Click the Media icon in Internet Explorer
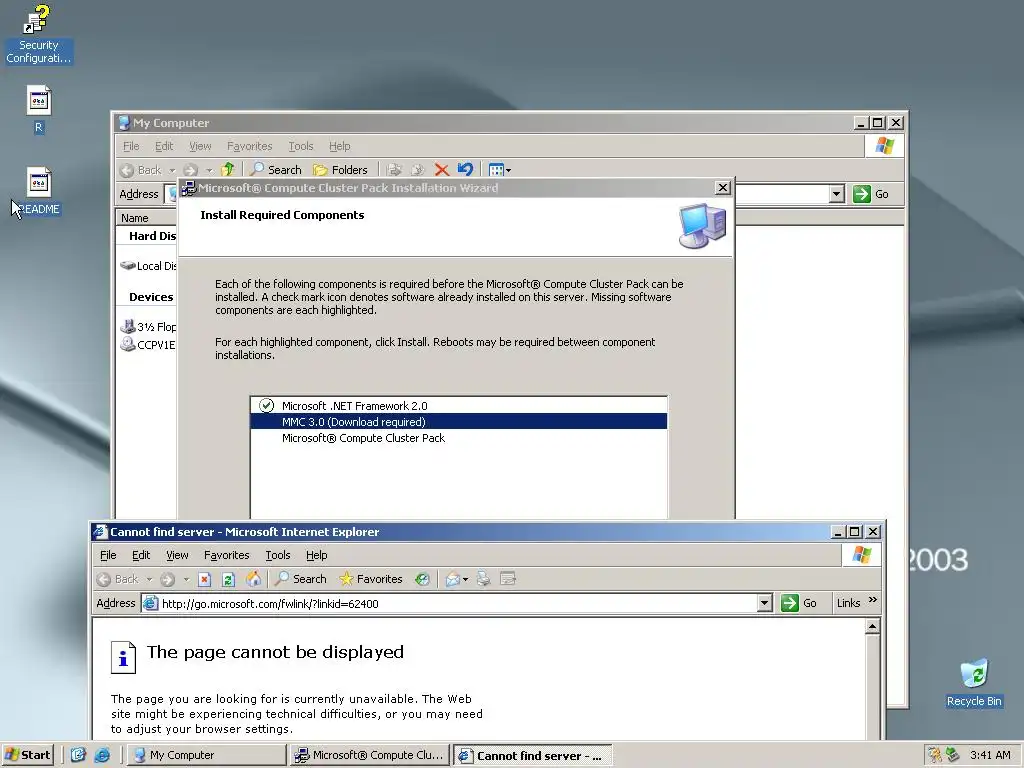 coord(423,579)
